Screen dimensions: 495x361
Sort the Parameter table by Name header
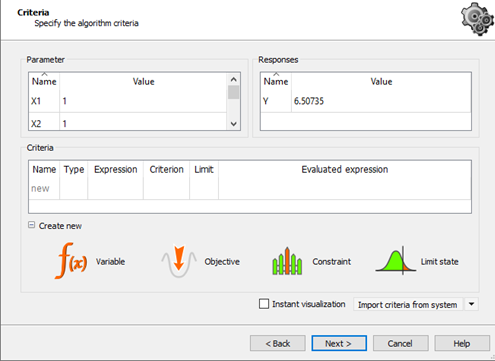click(x=44, y=81)
